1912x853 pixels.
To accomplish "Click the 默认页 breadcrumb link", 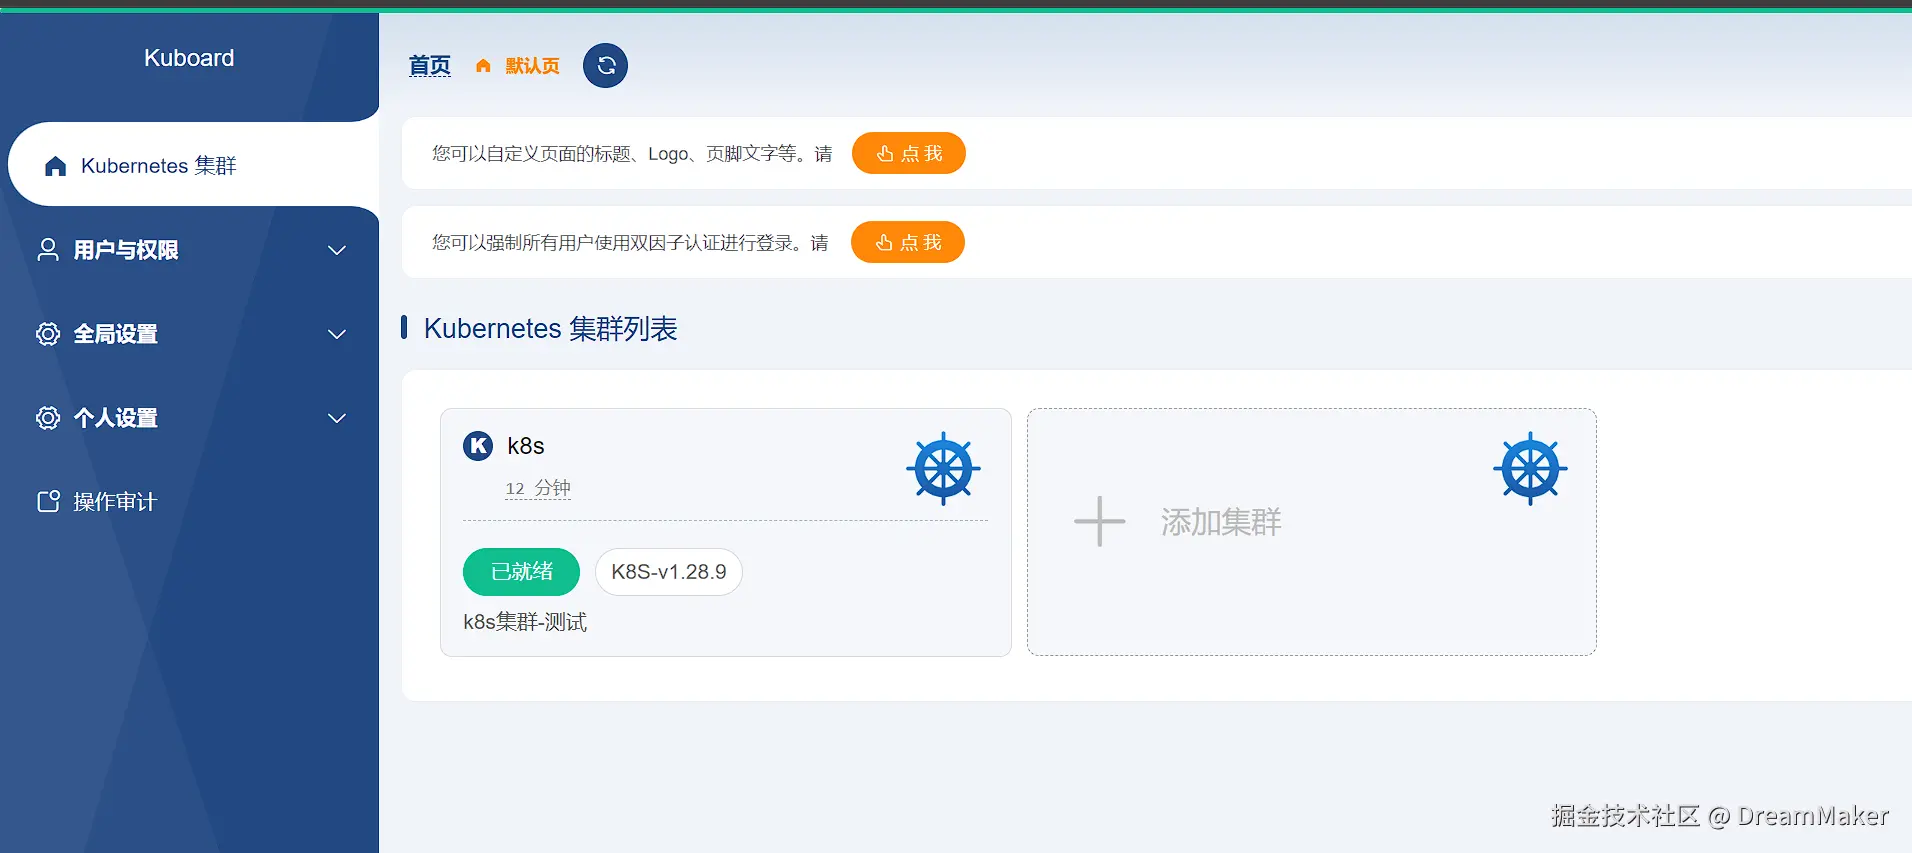I will 532,66.
